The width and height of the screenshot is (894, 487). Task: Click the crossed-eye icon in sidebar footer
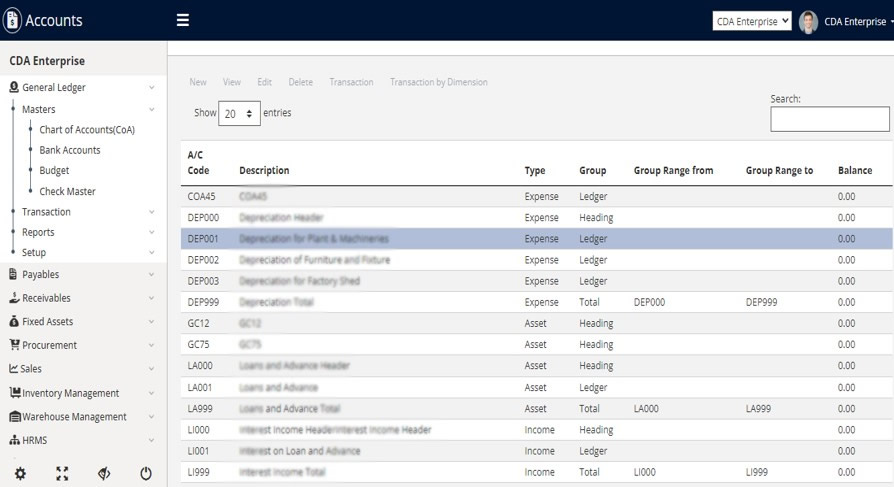click(104, 474)
